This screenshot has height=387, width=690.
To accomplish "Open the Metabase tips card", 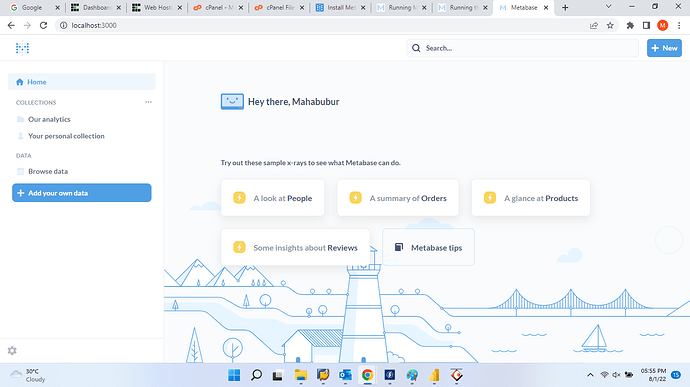I will point(429,247).
